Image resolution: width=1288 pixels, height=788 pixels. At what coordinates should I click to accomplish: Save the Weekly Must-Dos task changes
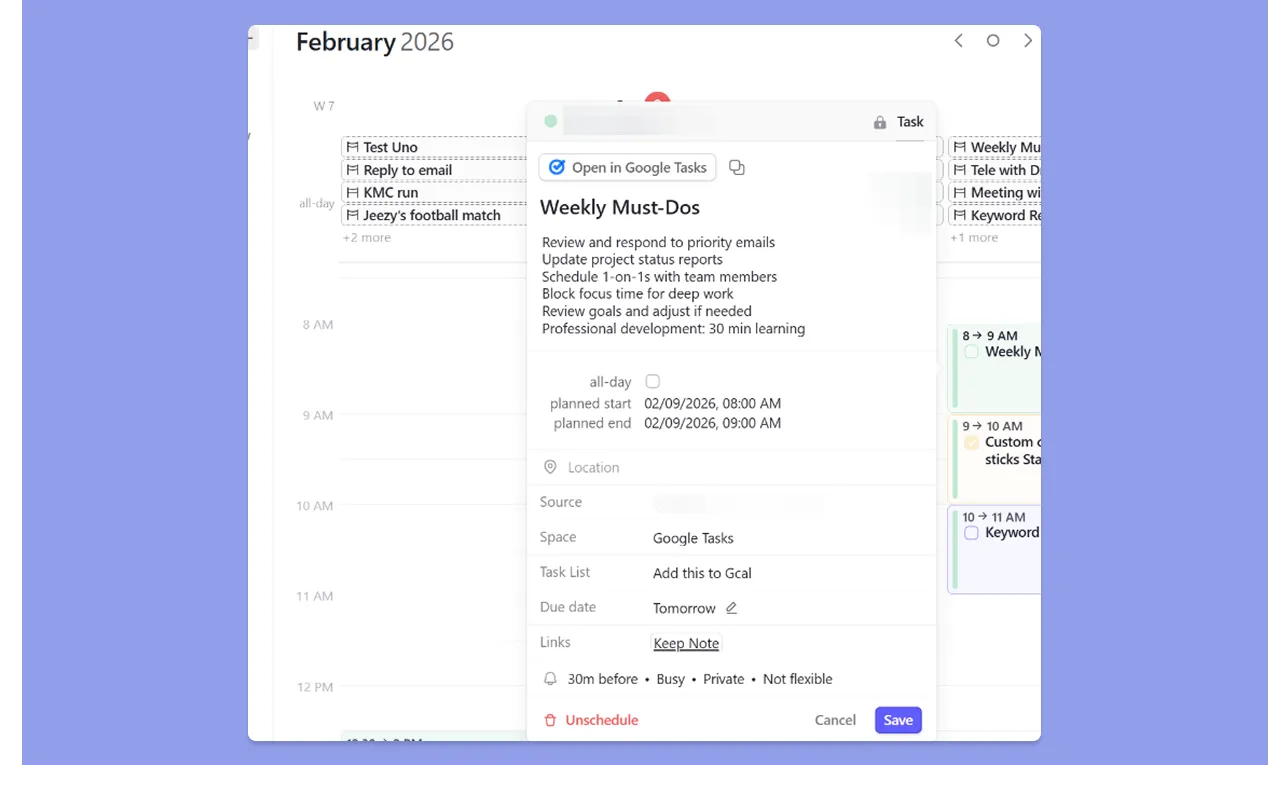(897, 719)
